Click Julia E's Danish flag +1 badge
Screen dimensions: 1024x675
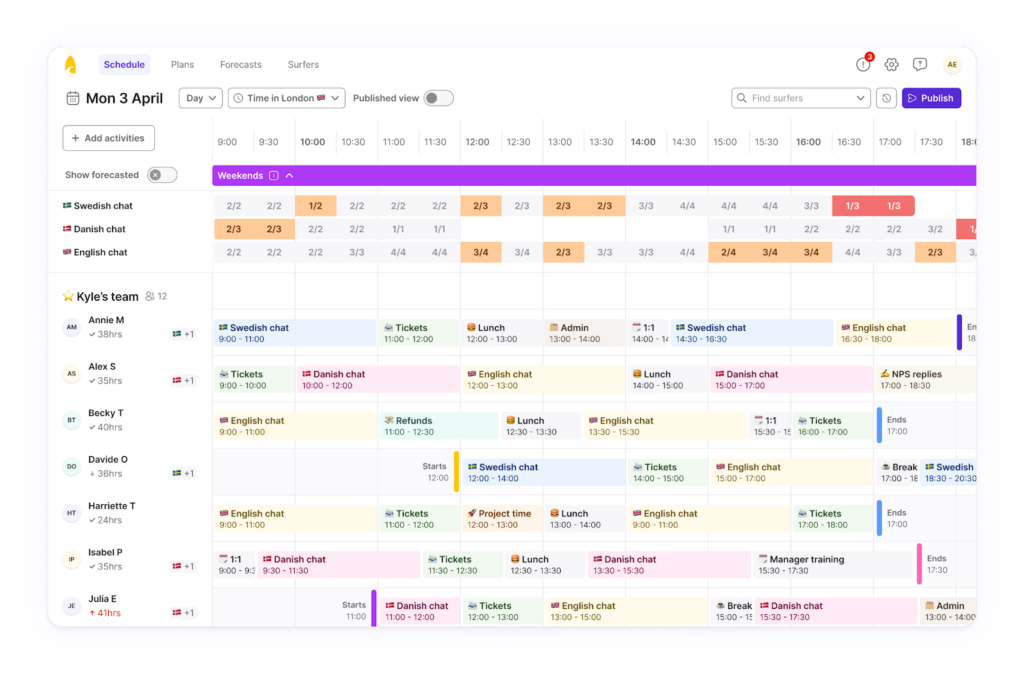pos(183,612)
